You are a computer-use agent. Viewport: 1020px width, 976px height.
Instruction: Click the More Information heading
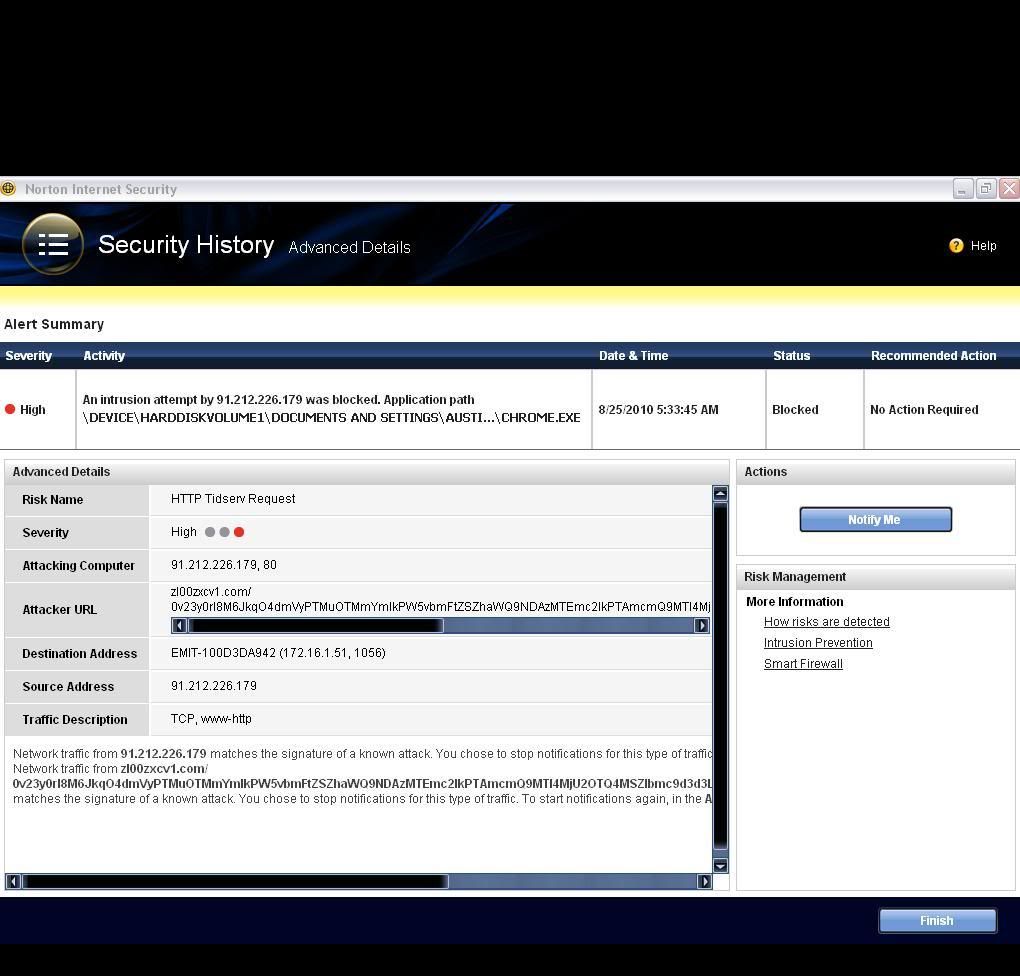tap(794, 602)
